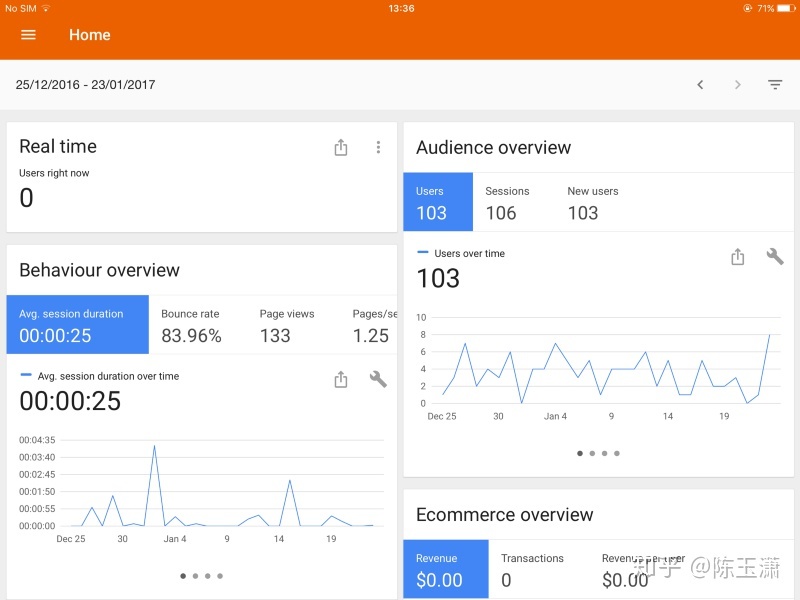Customize Avg. session duration chart with wrench
Viewport: 800px width, 600px height.
[378, 379]
